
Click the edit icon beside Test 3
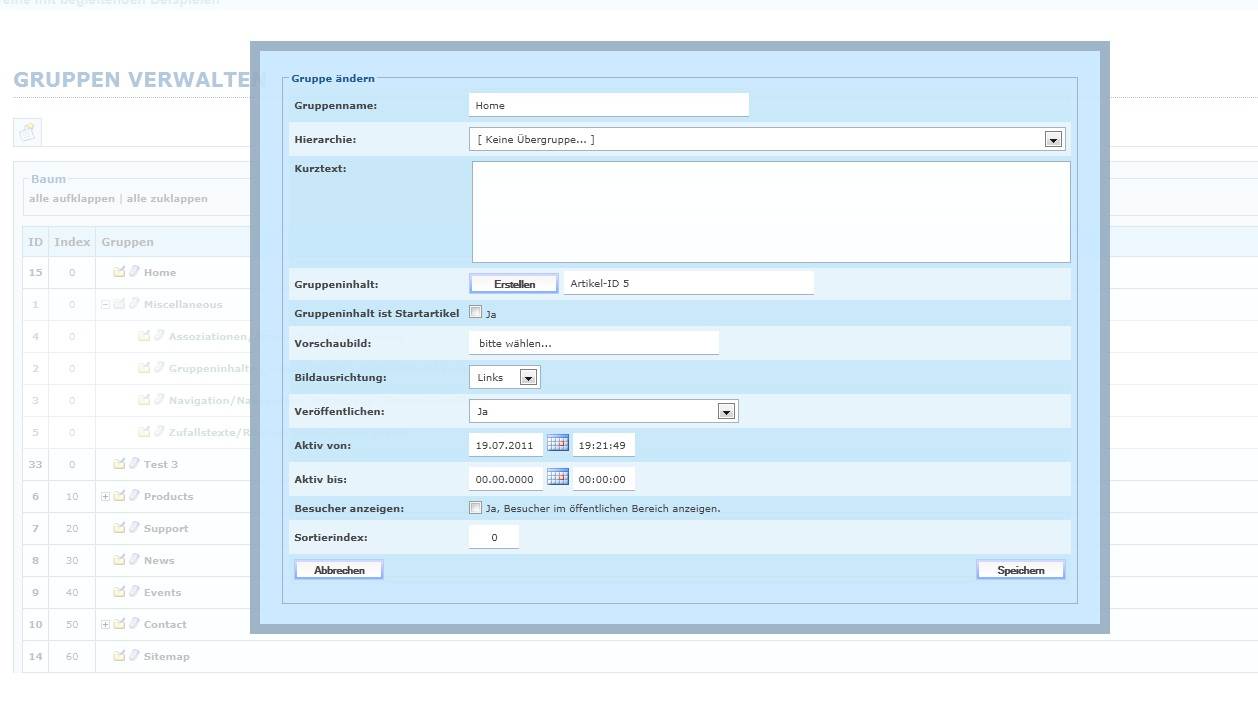[119, 464]
